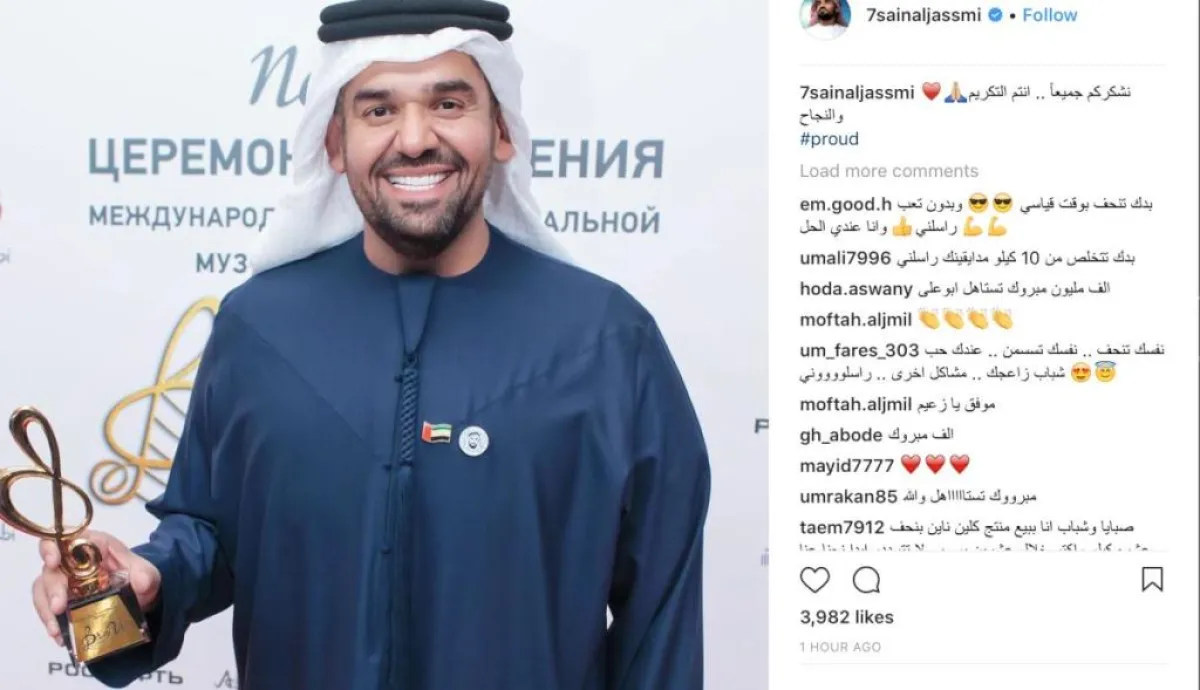Open the #proud hashtag
The width and height of the screenshot is (1200, 690).
(x=829, y=139)
